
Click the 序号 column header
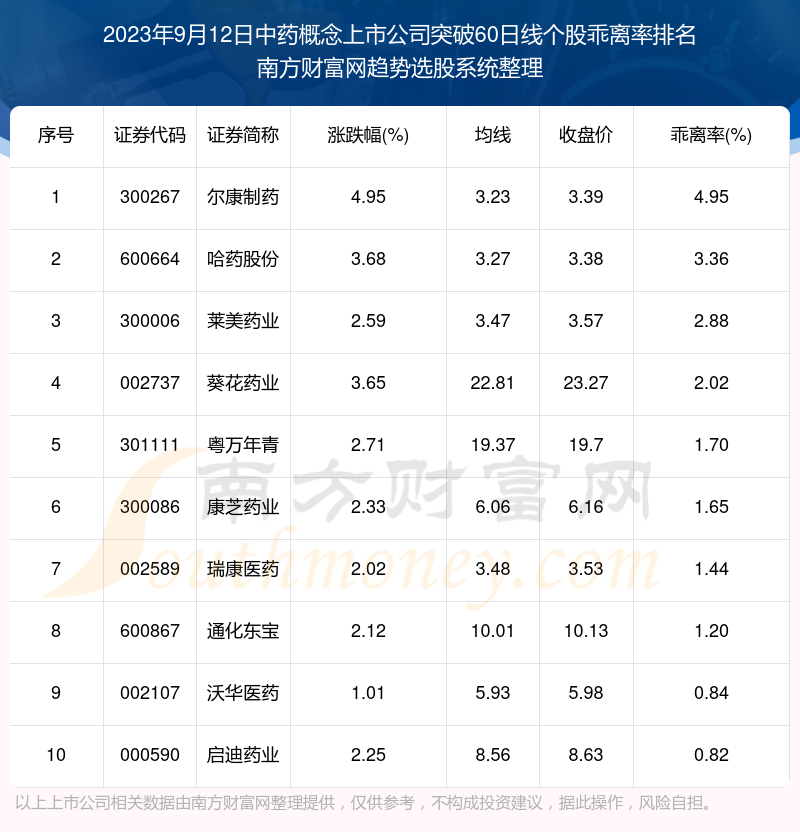56,135
